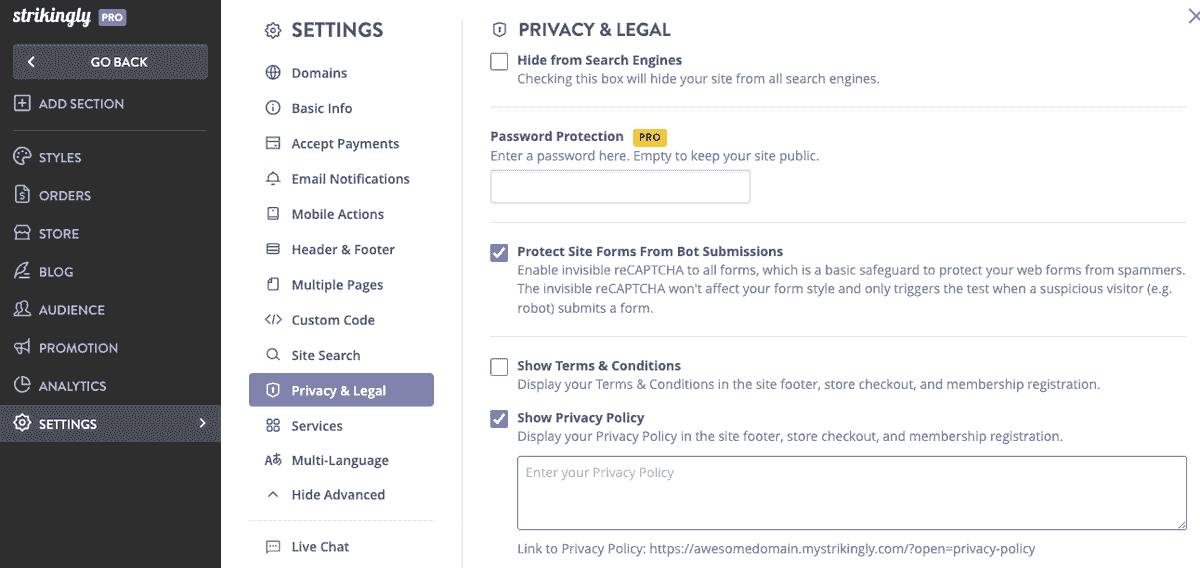Click the Go Back arrow button
The width and height of the screenshot is (1200, 568).
[110, 62]
